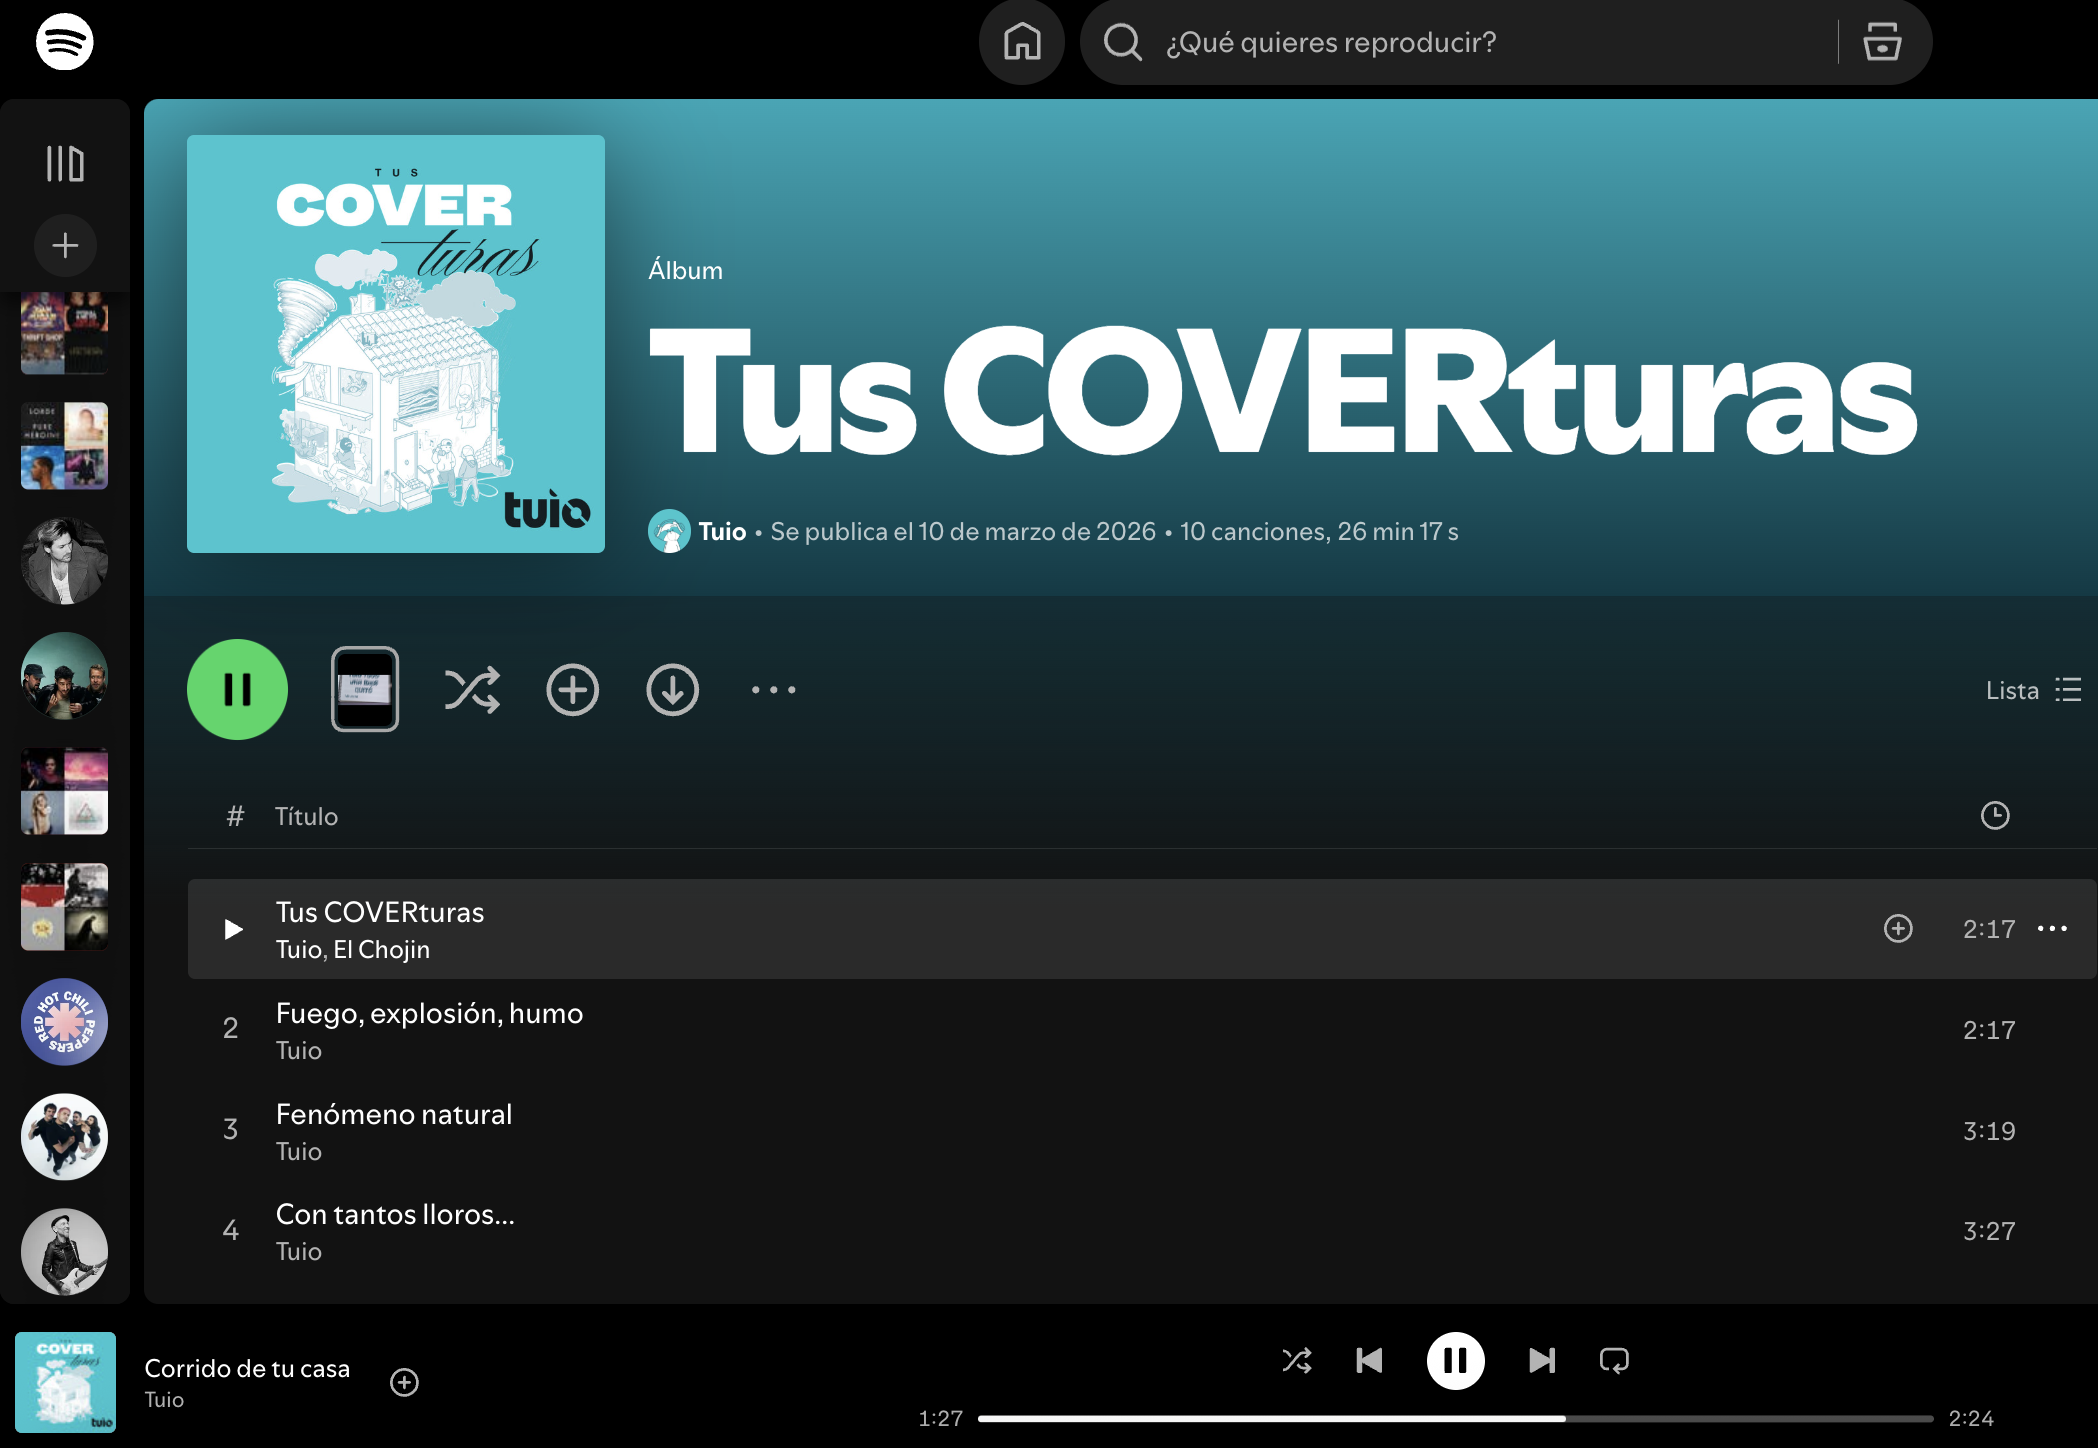Click the playback progress bar

(x=1455, y=1418)
